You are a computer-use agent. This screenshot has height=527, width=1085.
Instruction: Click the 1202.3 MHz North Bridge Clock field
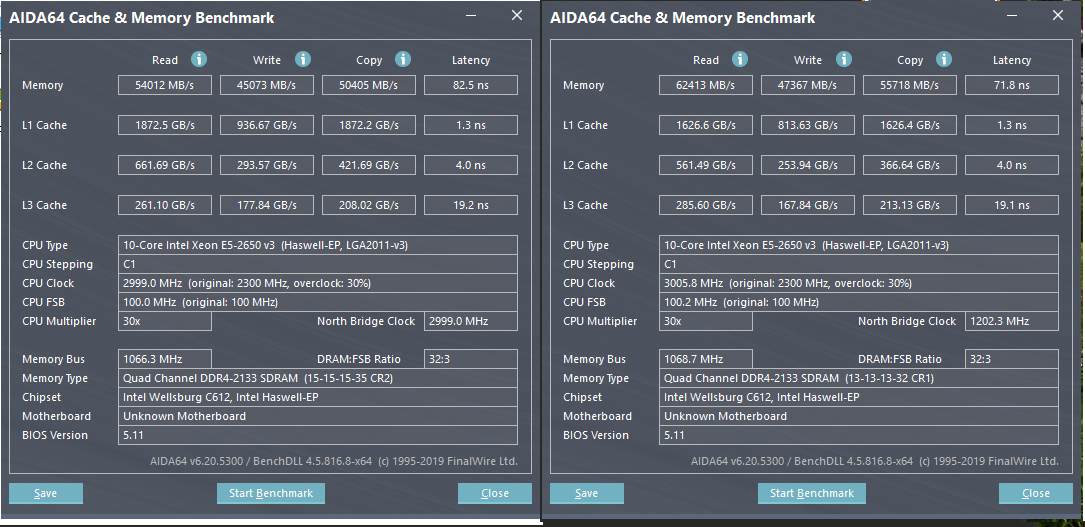pyautogui.click(x=1011, y=321)
